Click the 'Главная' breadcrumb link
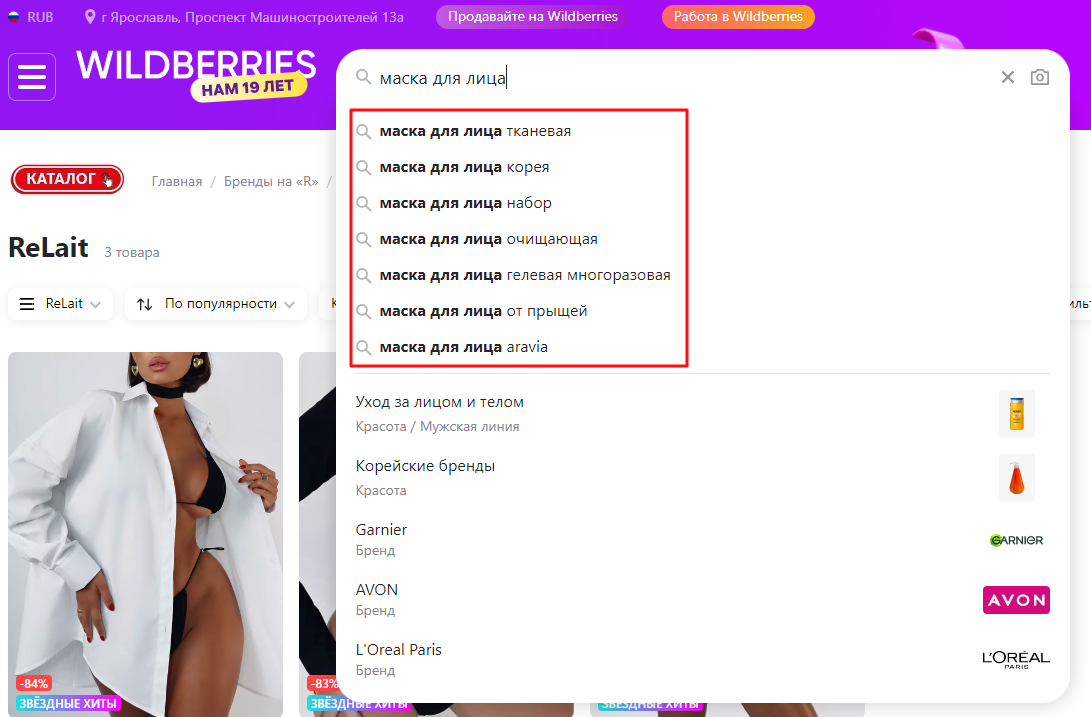 [177, 182]
